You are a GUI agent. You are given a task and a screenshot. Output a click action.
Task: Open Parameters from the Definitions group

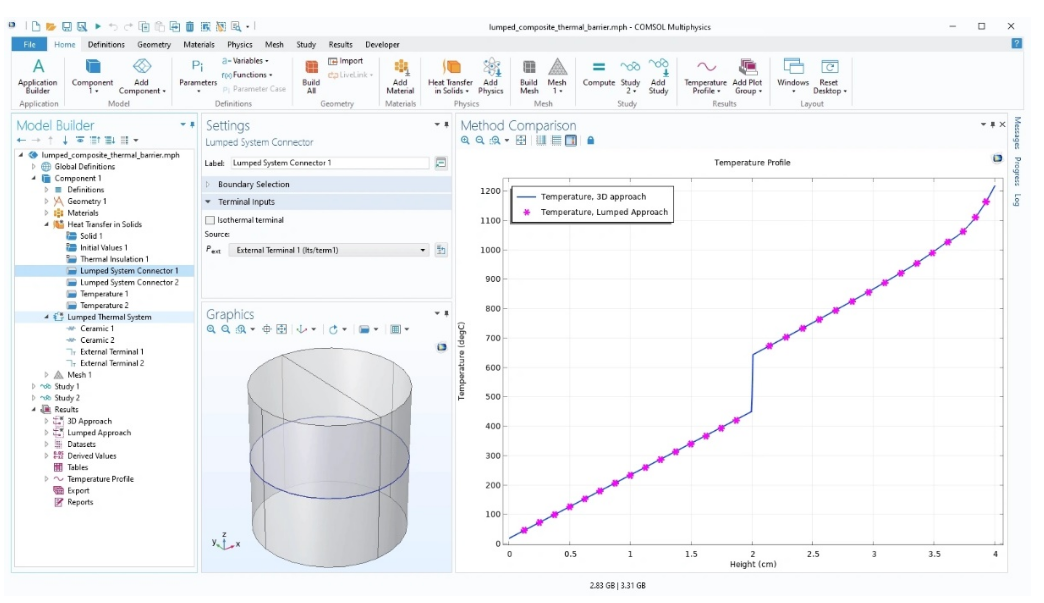point(198,76)
